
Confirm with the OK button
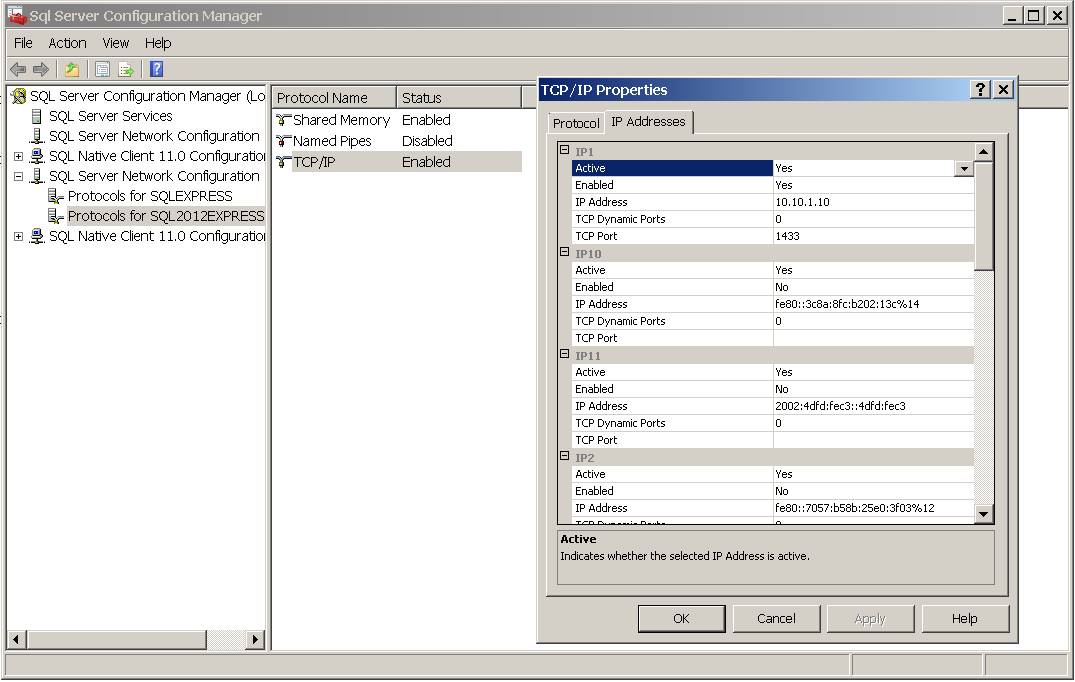(681, 618)
